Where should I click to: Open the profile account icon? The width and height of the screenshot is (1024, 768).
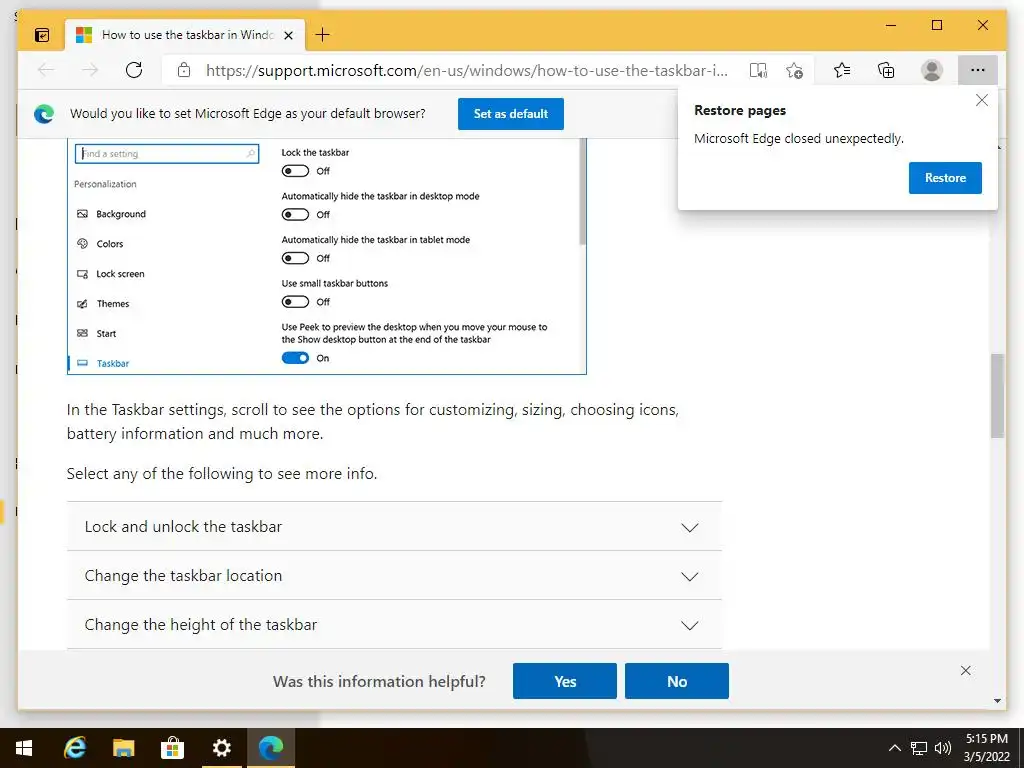pos(932,70)
